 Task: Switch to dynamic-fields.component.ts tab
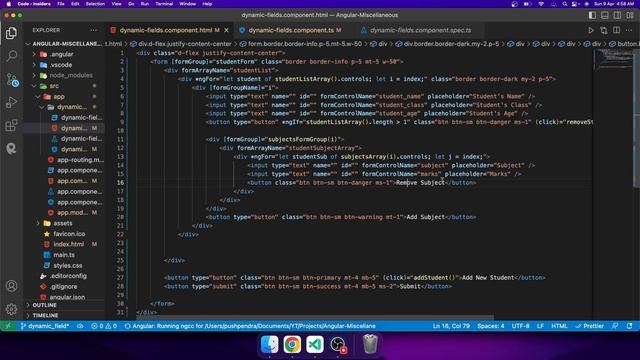pyautogui.click(x=291, y=30)
